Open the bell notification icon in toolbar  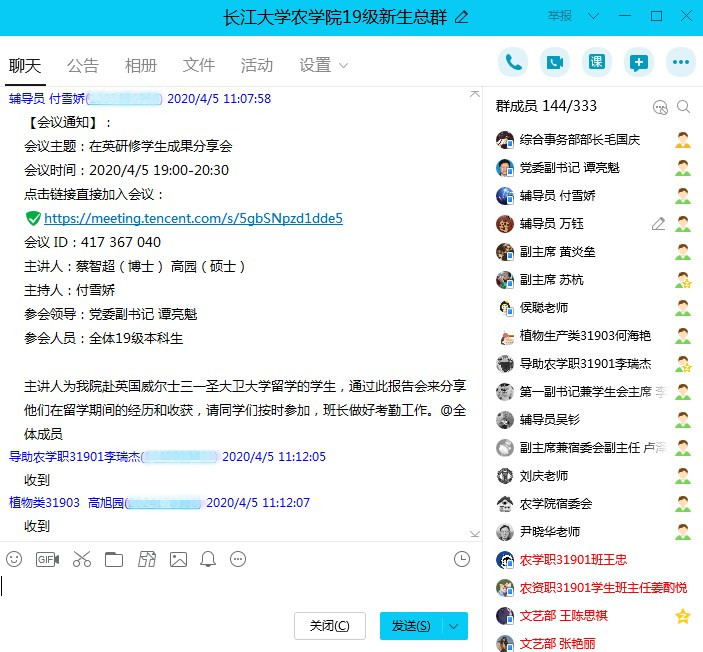208,559
